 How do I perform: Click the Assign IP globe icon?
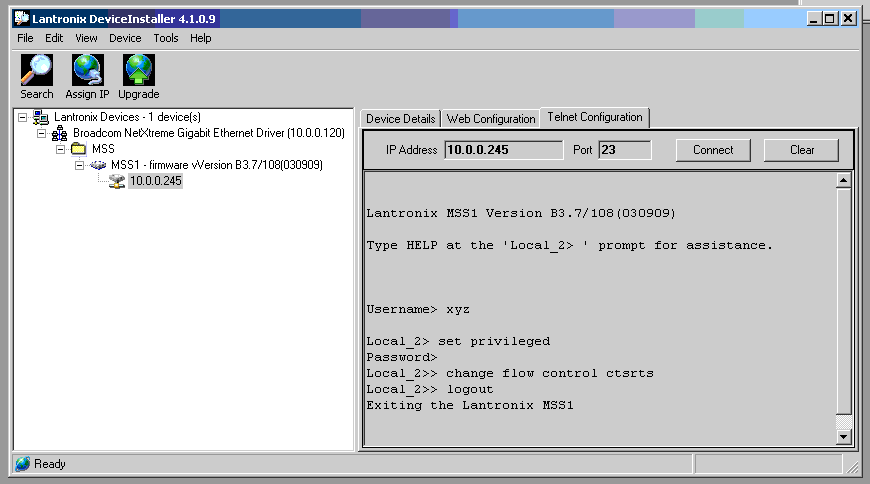click(x=88, y=70)
